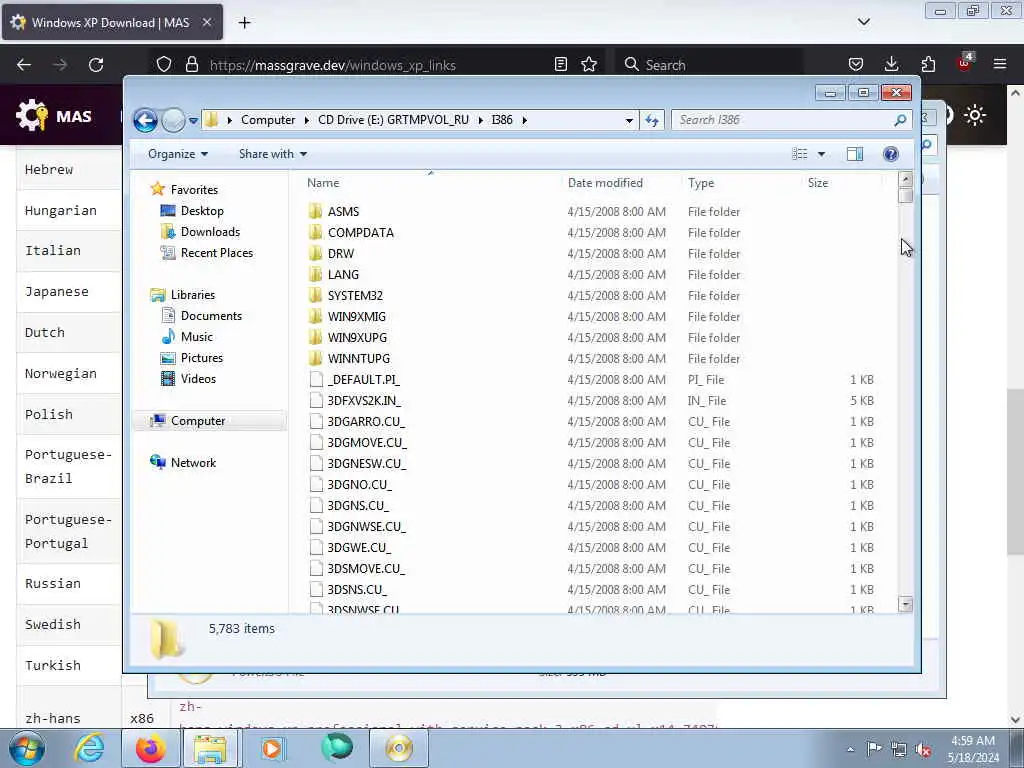Select Computer in the navigation pane

198,421
